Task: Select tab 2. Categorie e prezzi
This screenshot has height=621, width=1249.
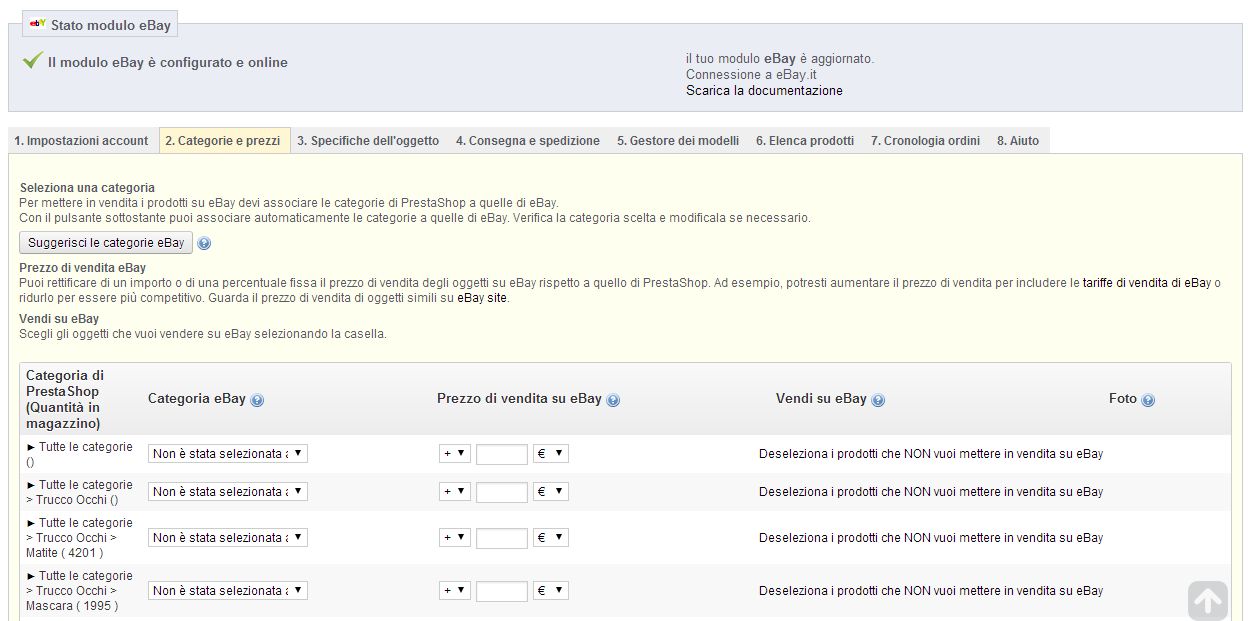Action: [224, 141]
